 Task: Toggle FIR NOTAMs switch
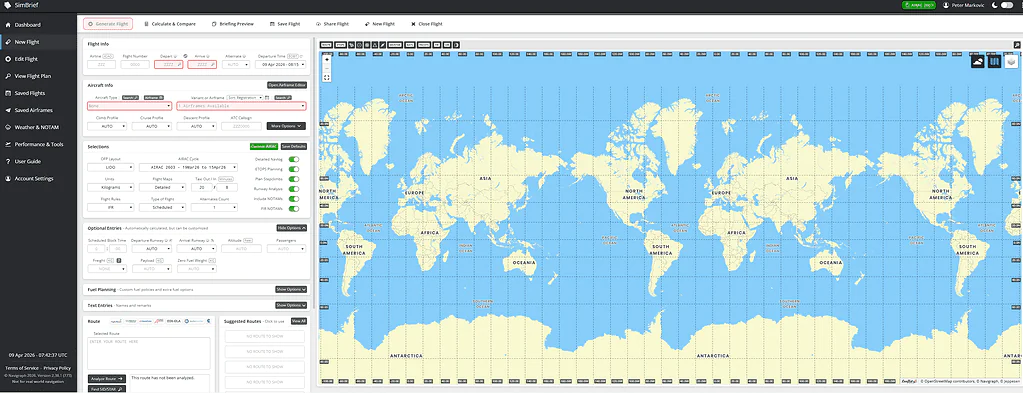click(x=294, y=208)
